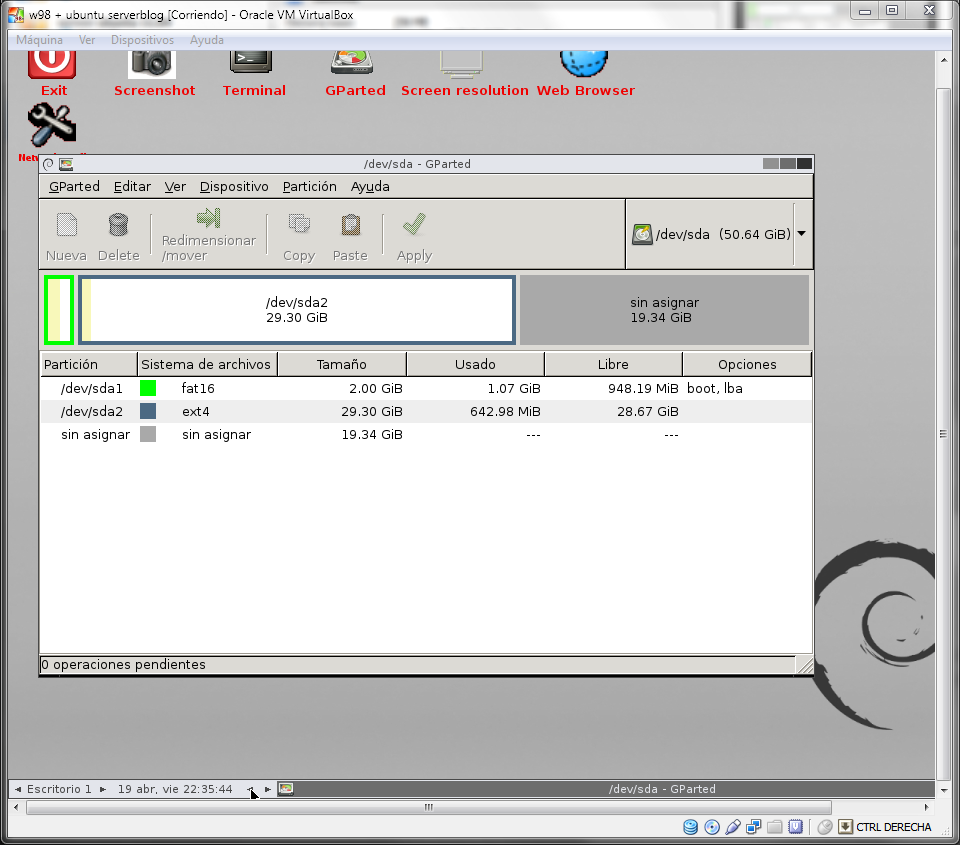960x845 pixels.
Task: Click the 0 operaciones pendientes status bar
Action: pyautogui.click(x=418, y=664)
